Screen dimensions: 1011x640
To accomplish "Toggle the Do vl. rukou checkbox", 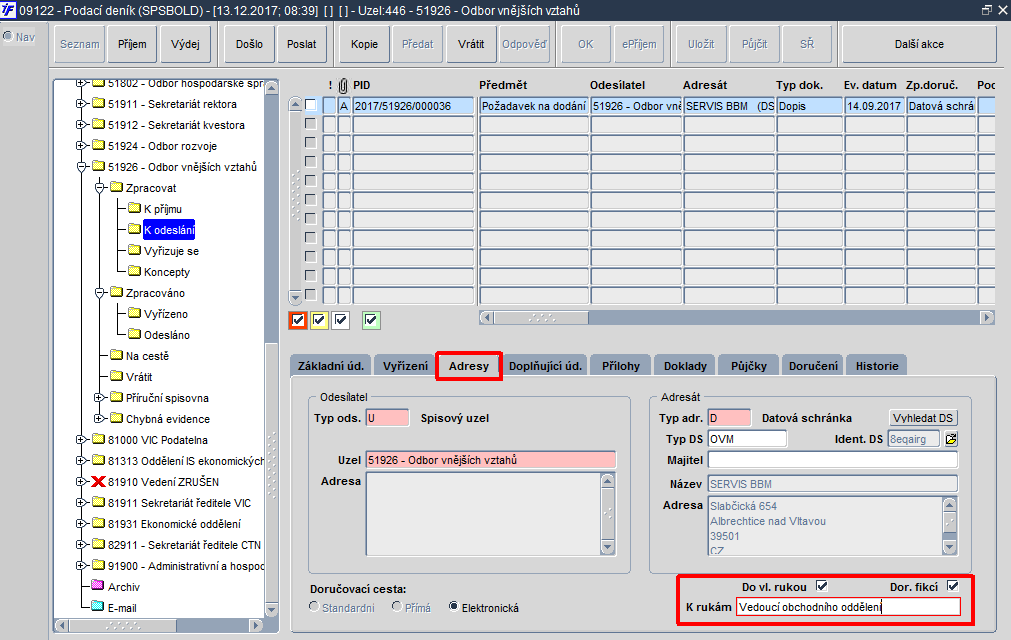I will tap(821, 586).
